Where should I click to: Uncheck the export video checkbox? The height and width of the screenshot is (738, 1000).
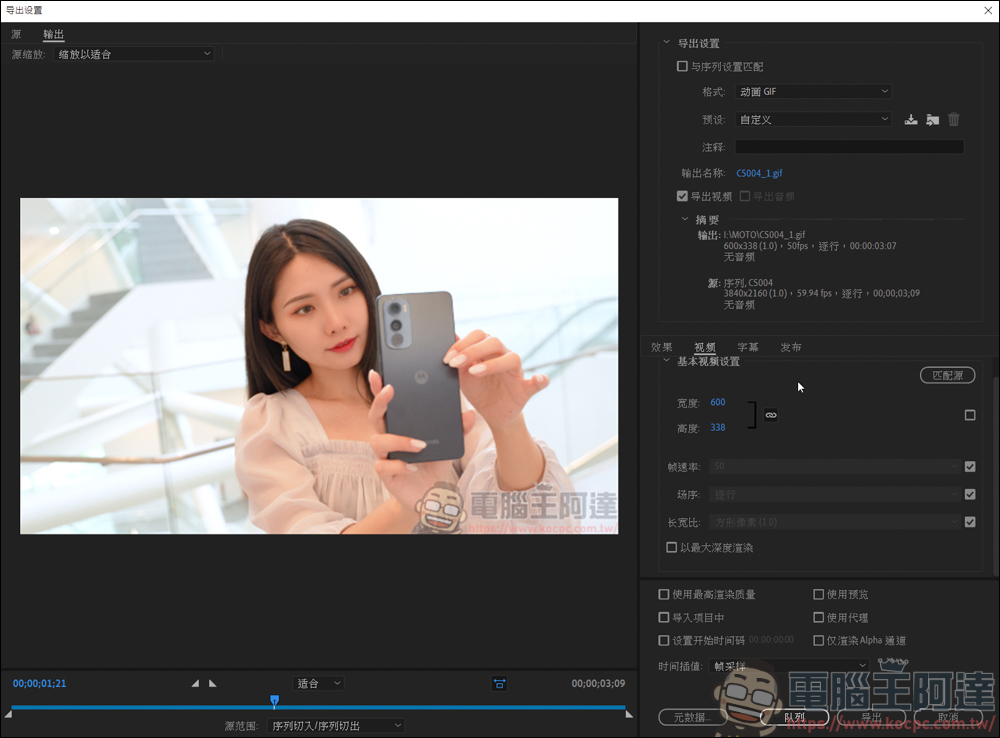coord(682,196)
